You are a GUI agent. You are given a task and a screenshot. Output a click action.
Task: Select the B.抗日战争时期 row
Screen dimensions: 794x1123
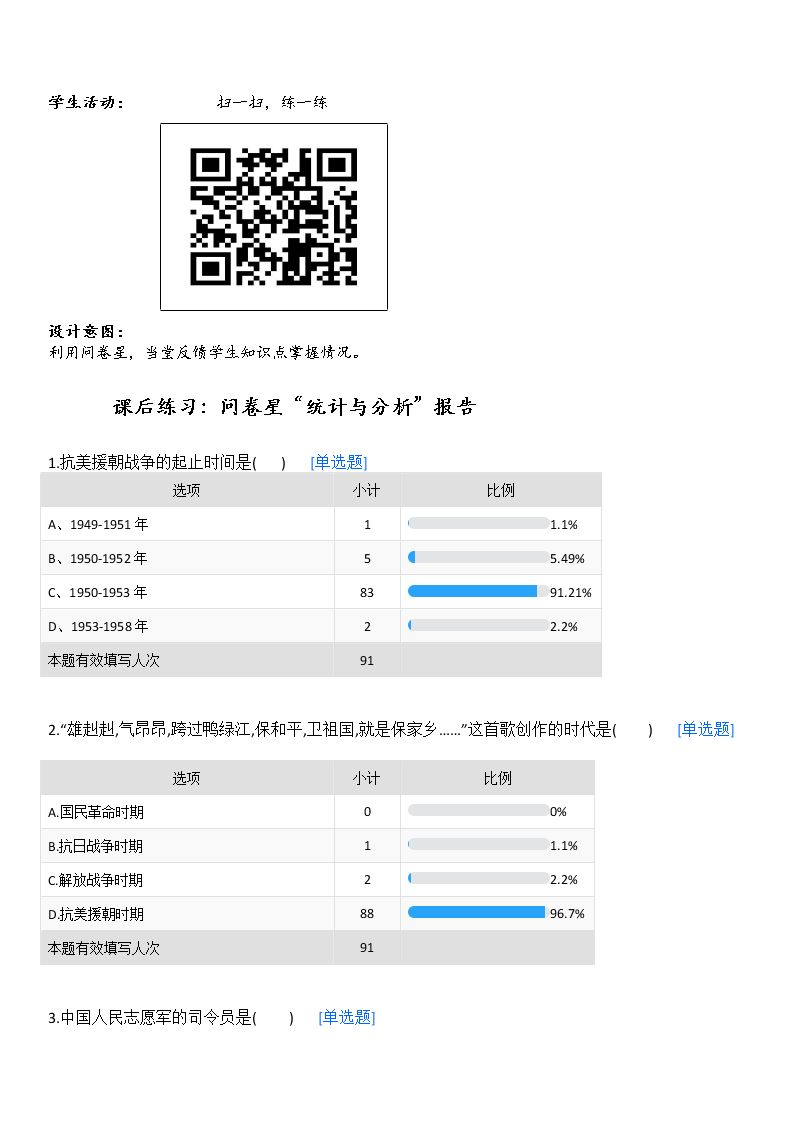(317, 846)
